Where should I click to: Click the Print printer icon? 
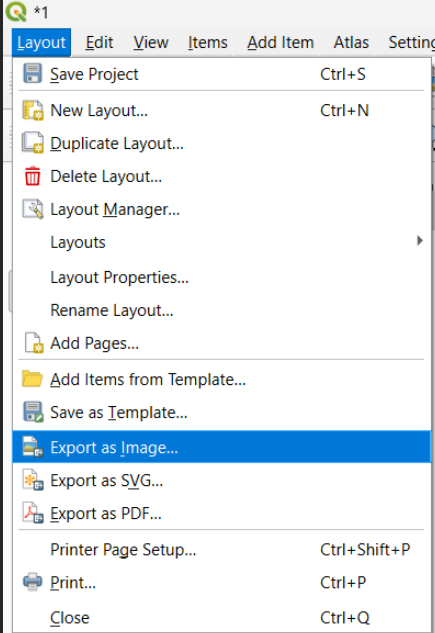click(32, 582)
